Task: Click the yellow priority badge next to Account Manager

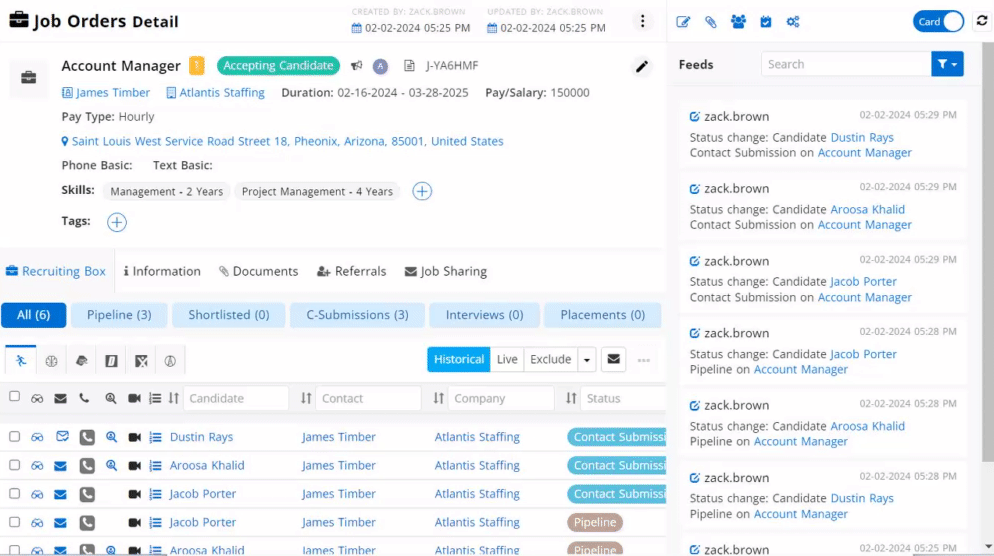Action: [x=197, y=65]
